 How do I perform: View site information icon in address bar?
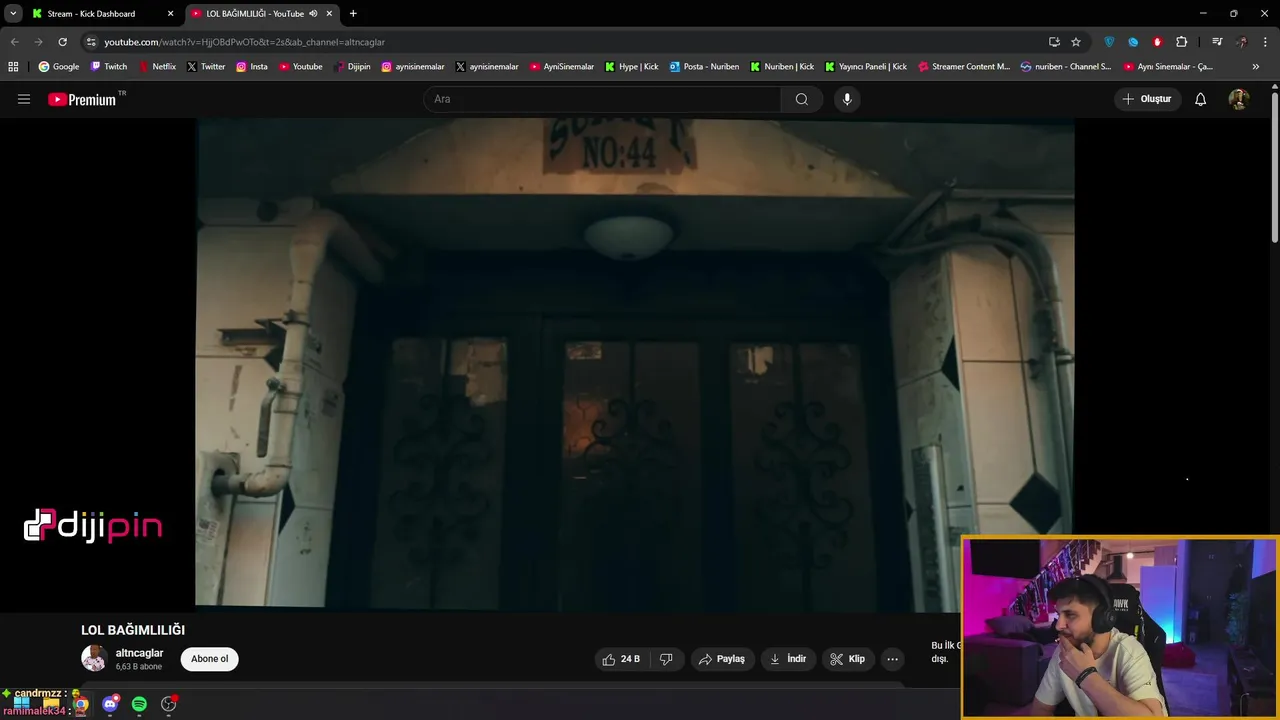click(x=91, y=42)
